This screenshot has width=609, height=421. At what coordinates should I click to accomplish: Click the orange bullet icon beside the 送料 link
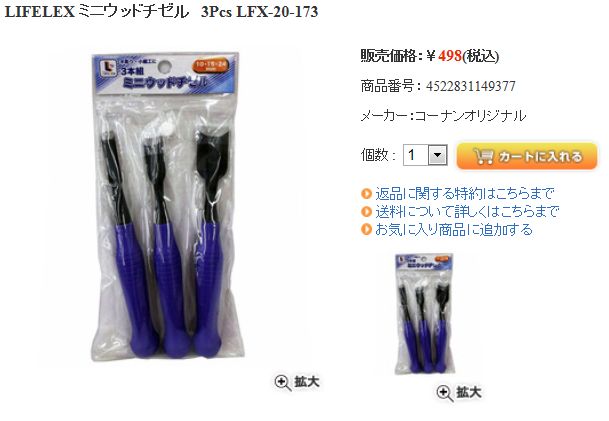click(366, 212)
